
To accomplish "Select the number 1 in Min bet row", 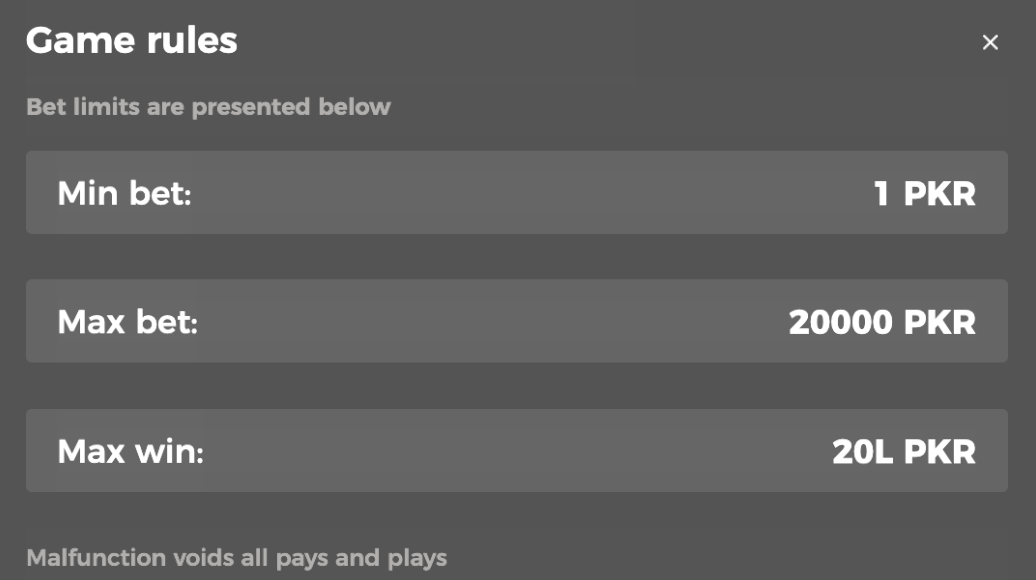I will tap(881, 193).
